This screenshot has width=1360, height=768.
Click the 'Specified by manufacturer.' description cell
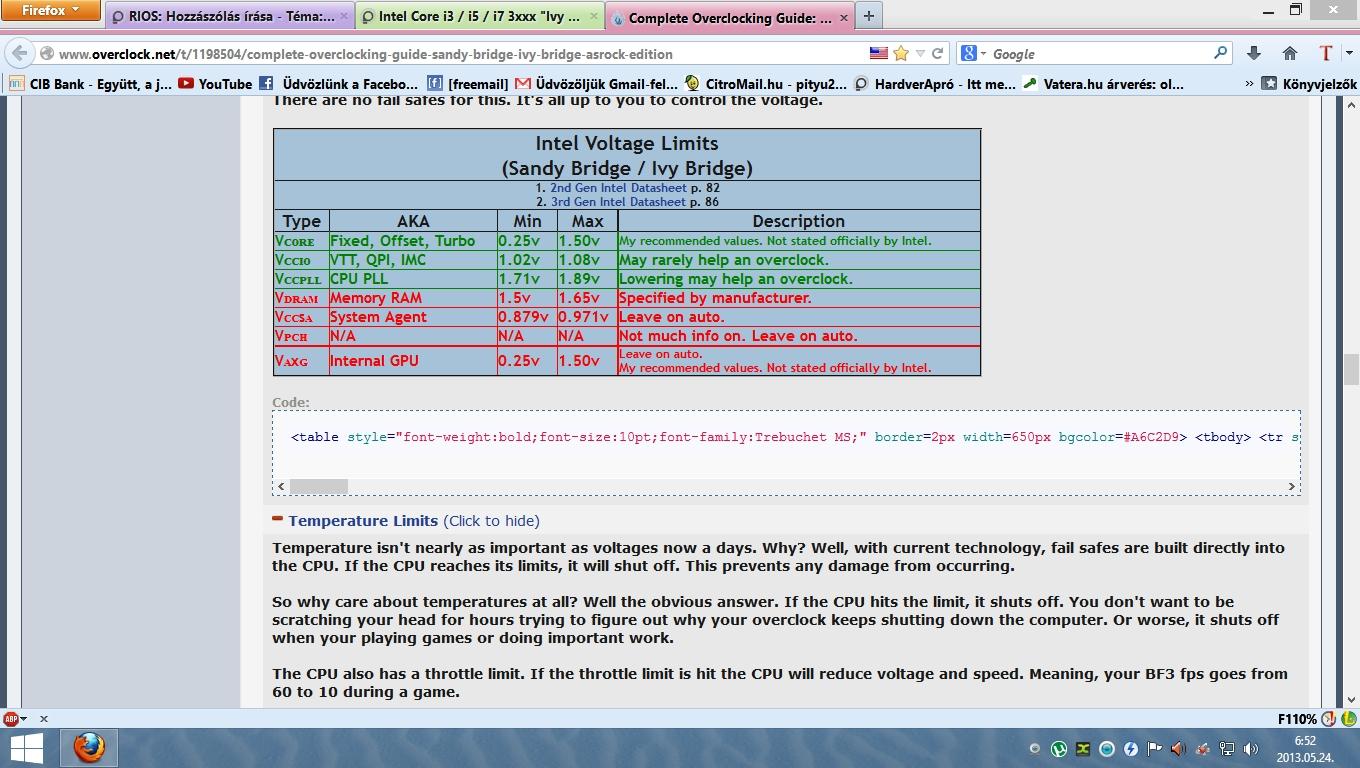(798, 298)
